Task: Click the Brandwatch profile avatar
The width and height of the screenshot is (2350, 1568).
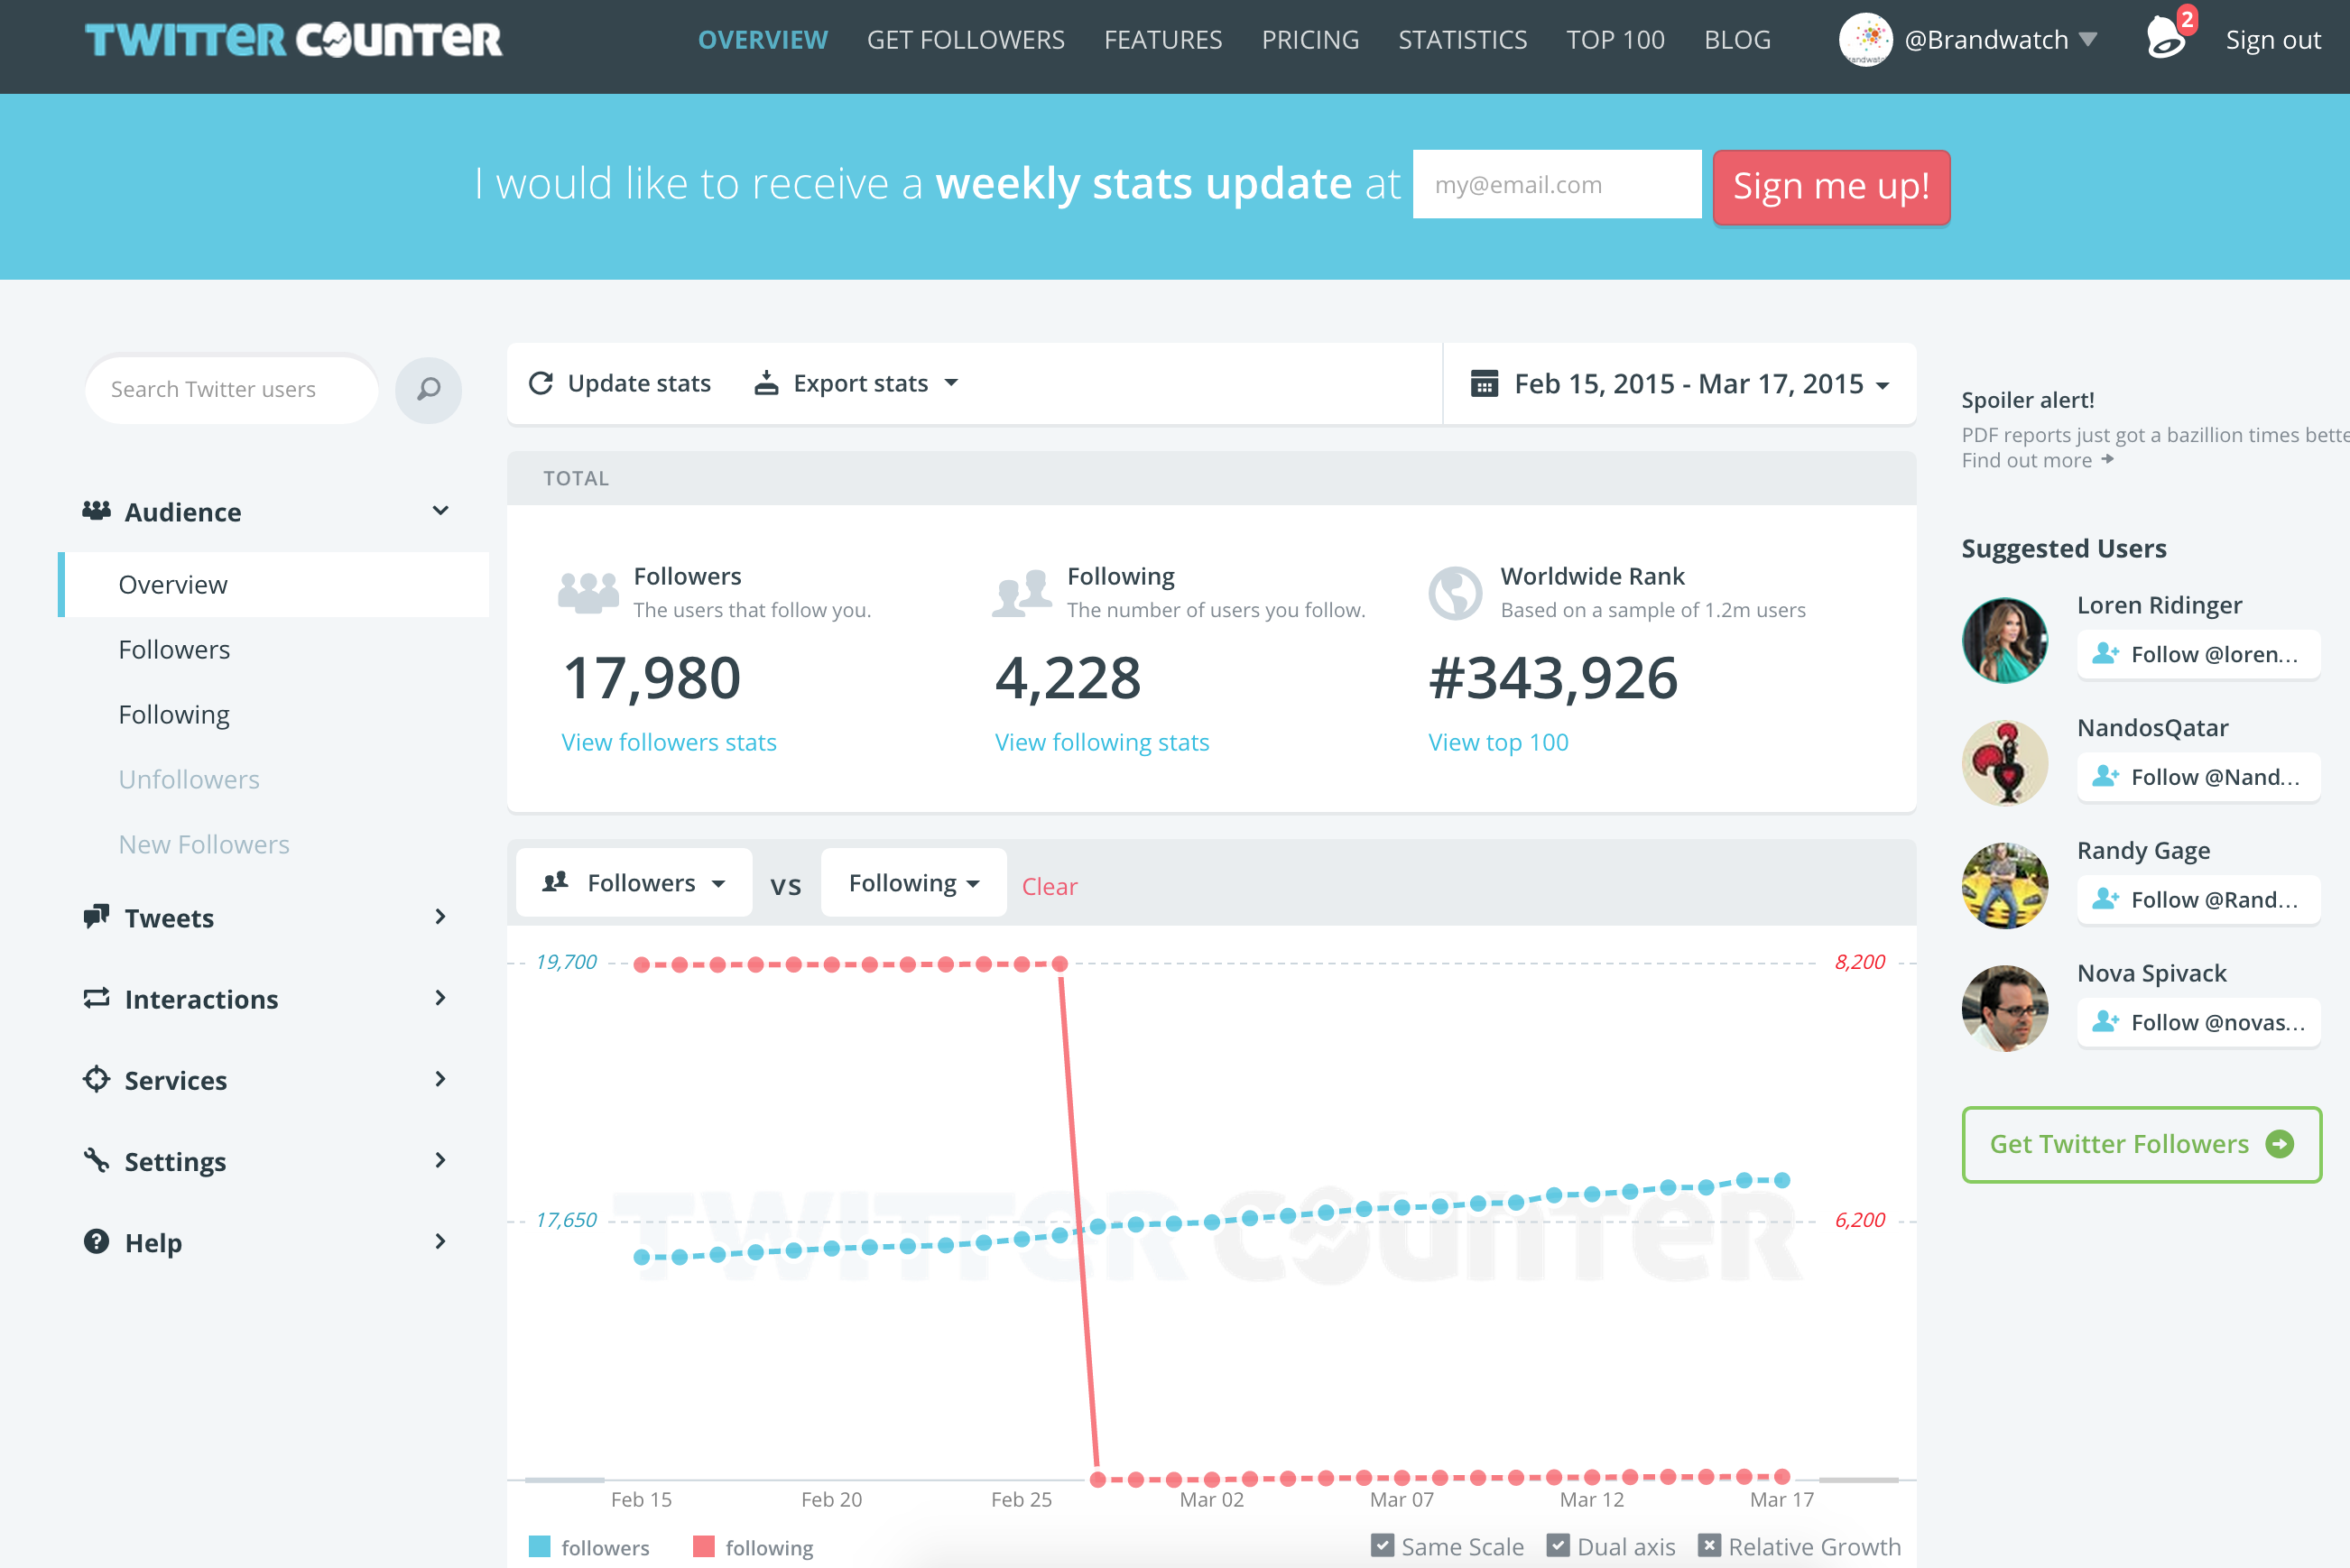Action: pos(1865,40)
